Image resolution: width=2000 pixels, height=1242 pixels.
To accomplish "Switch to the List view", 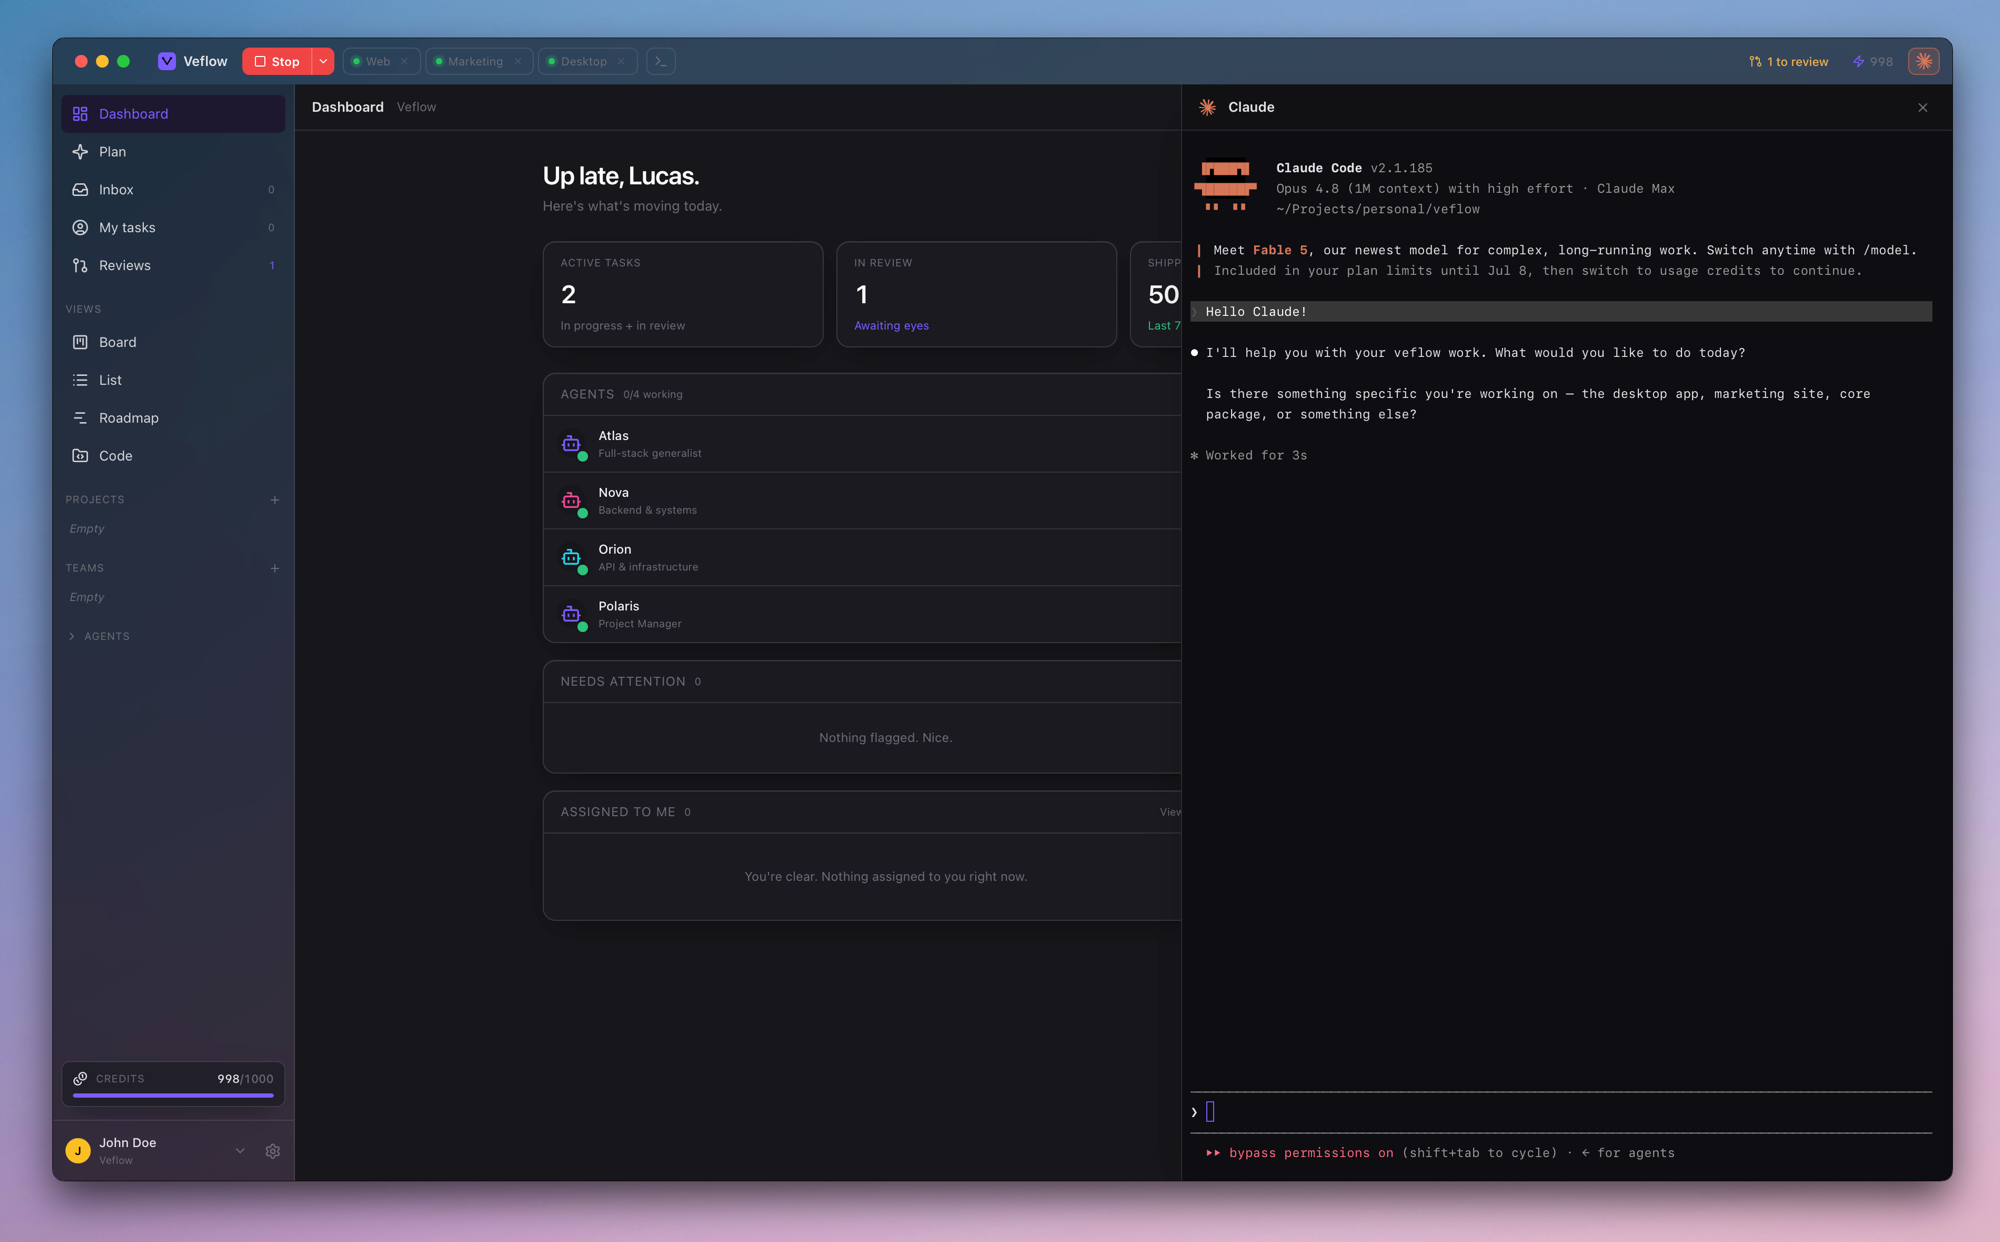I will coord(173,380).
